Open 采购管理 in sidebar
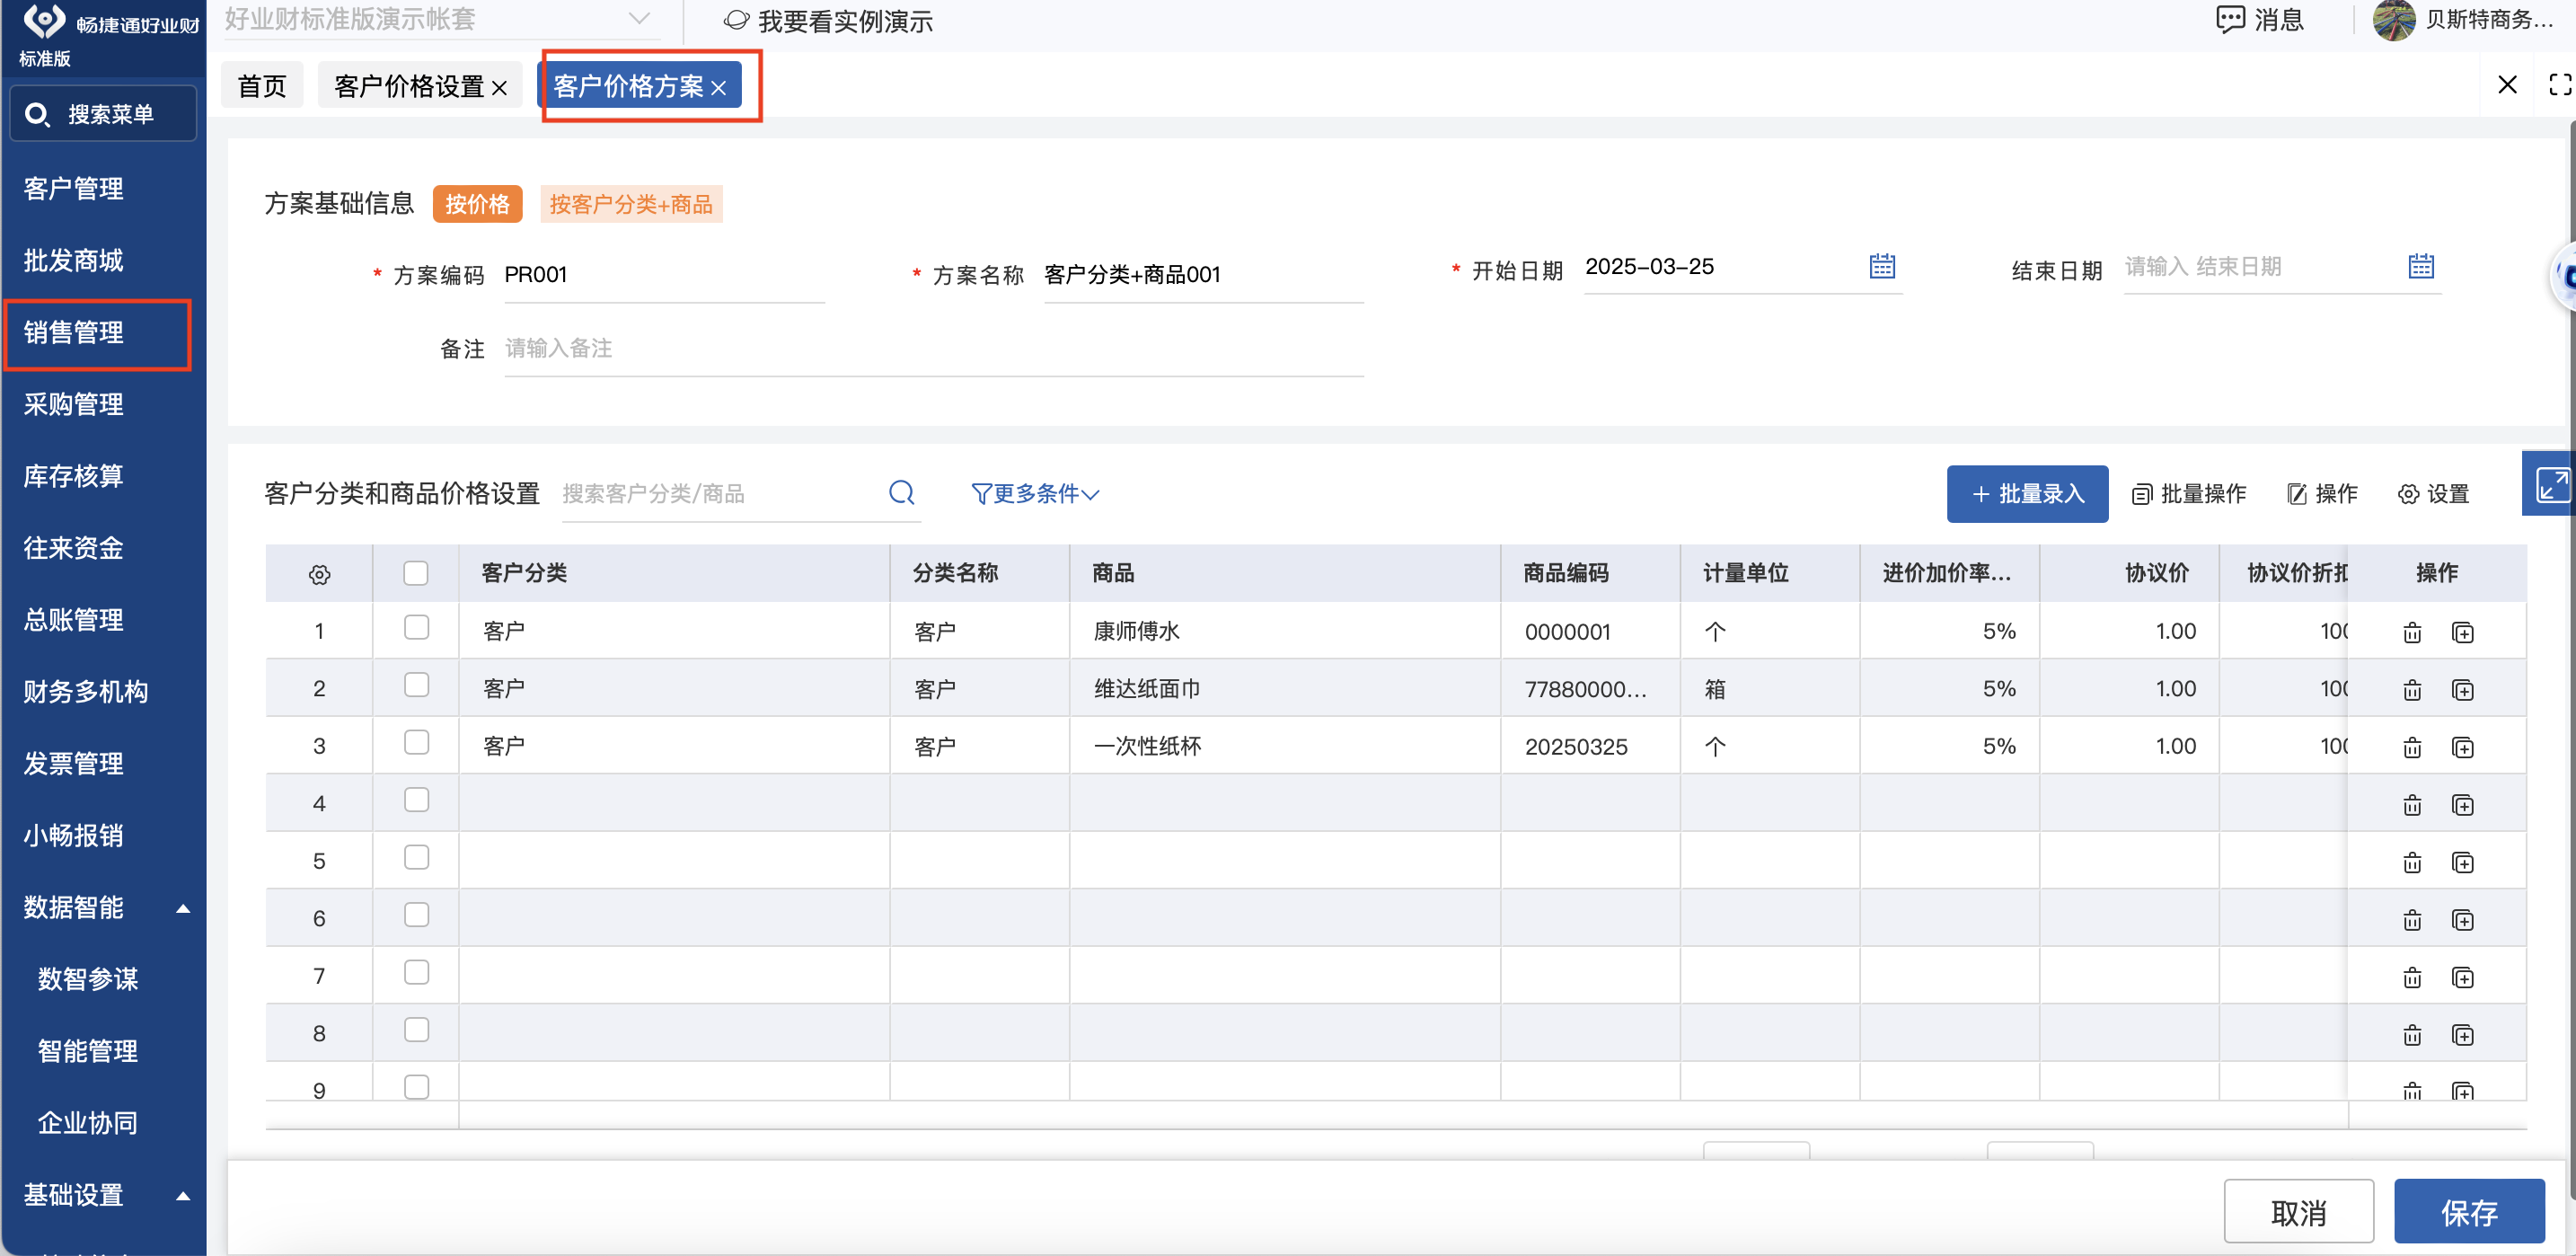 coord(74,405)
